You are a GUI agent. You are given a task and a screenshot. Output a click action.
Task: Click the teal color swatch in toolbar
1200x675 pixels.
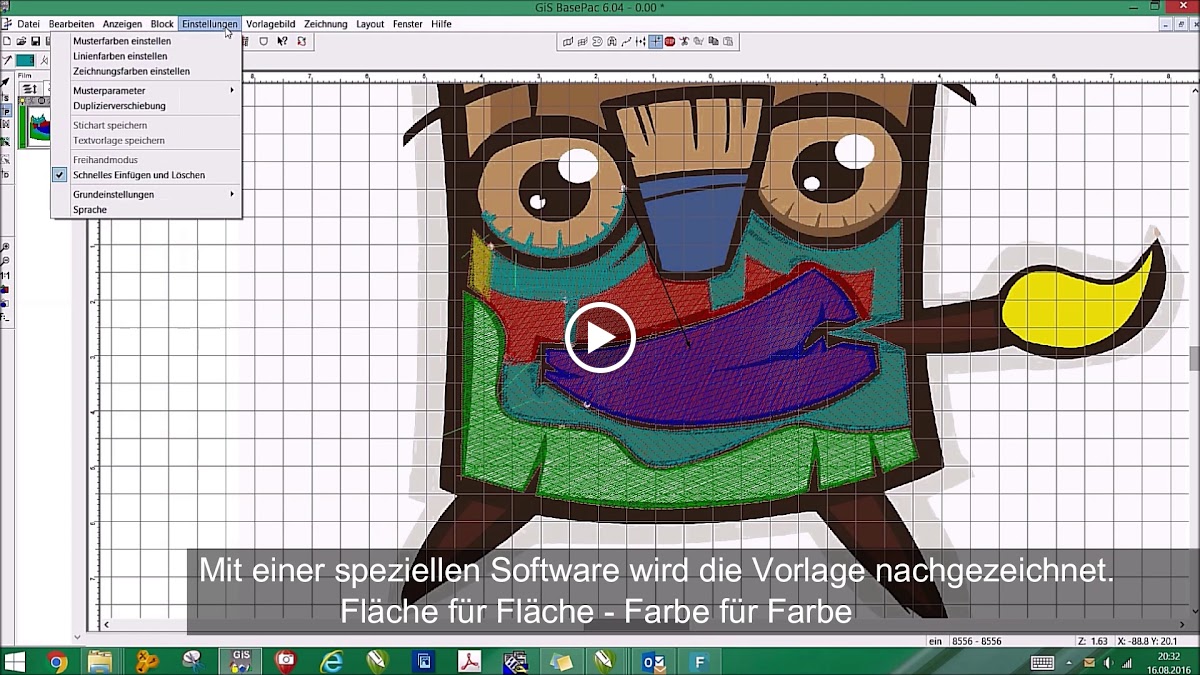click(x=25, y=61)
